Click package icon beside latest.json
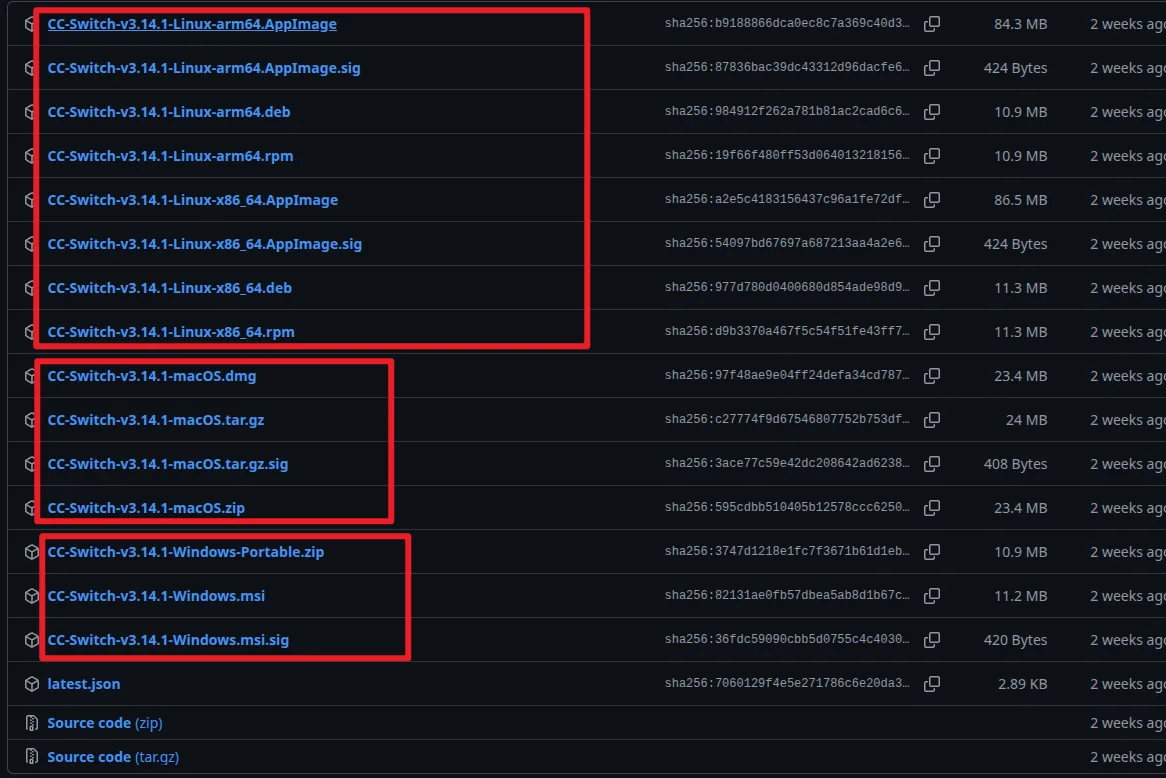The image size is (1166, 778). 31,684
